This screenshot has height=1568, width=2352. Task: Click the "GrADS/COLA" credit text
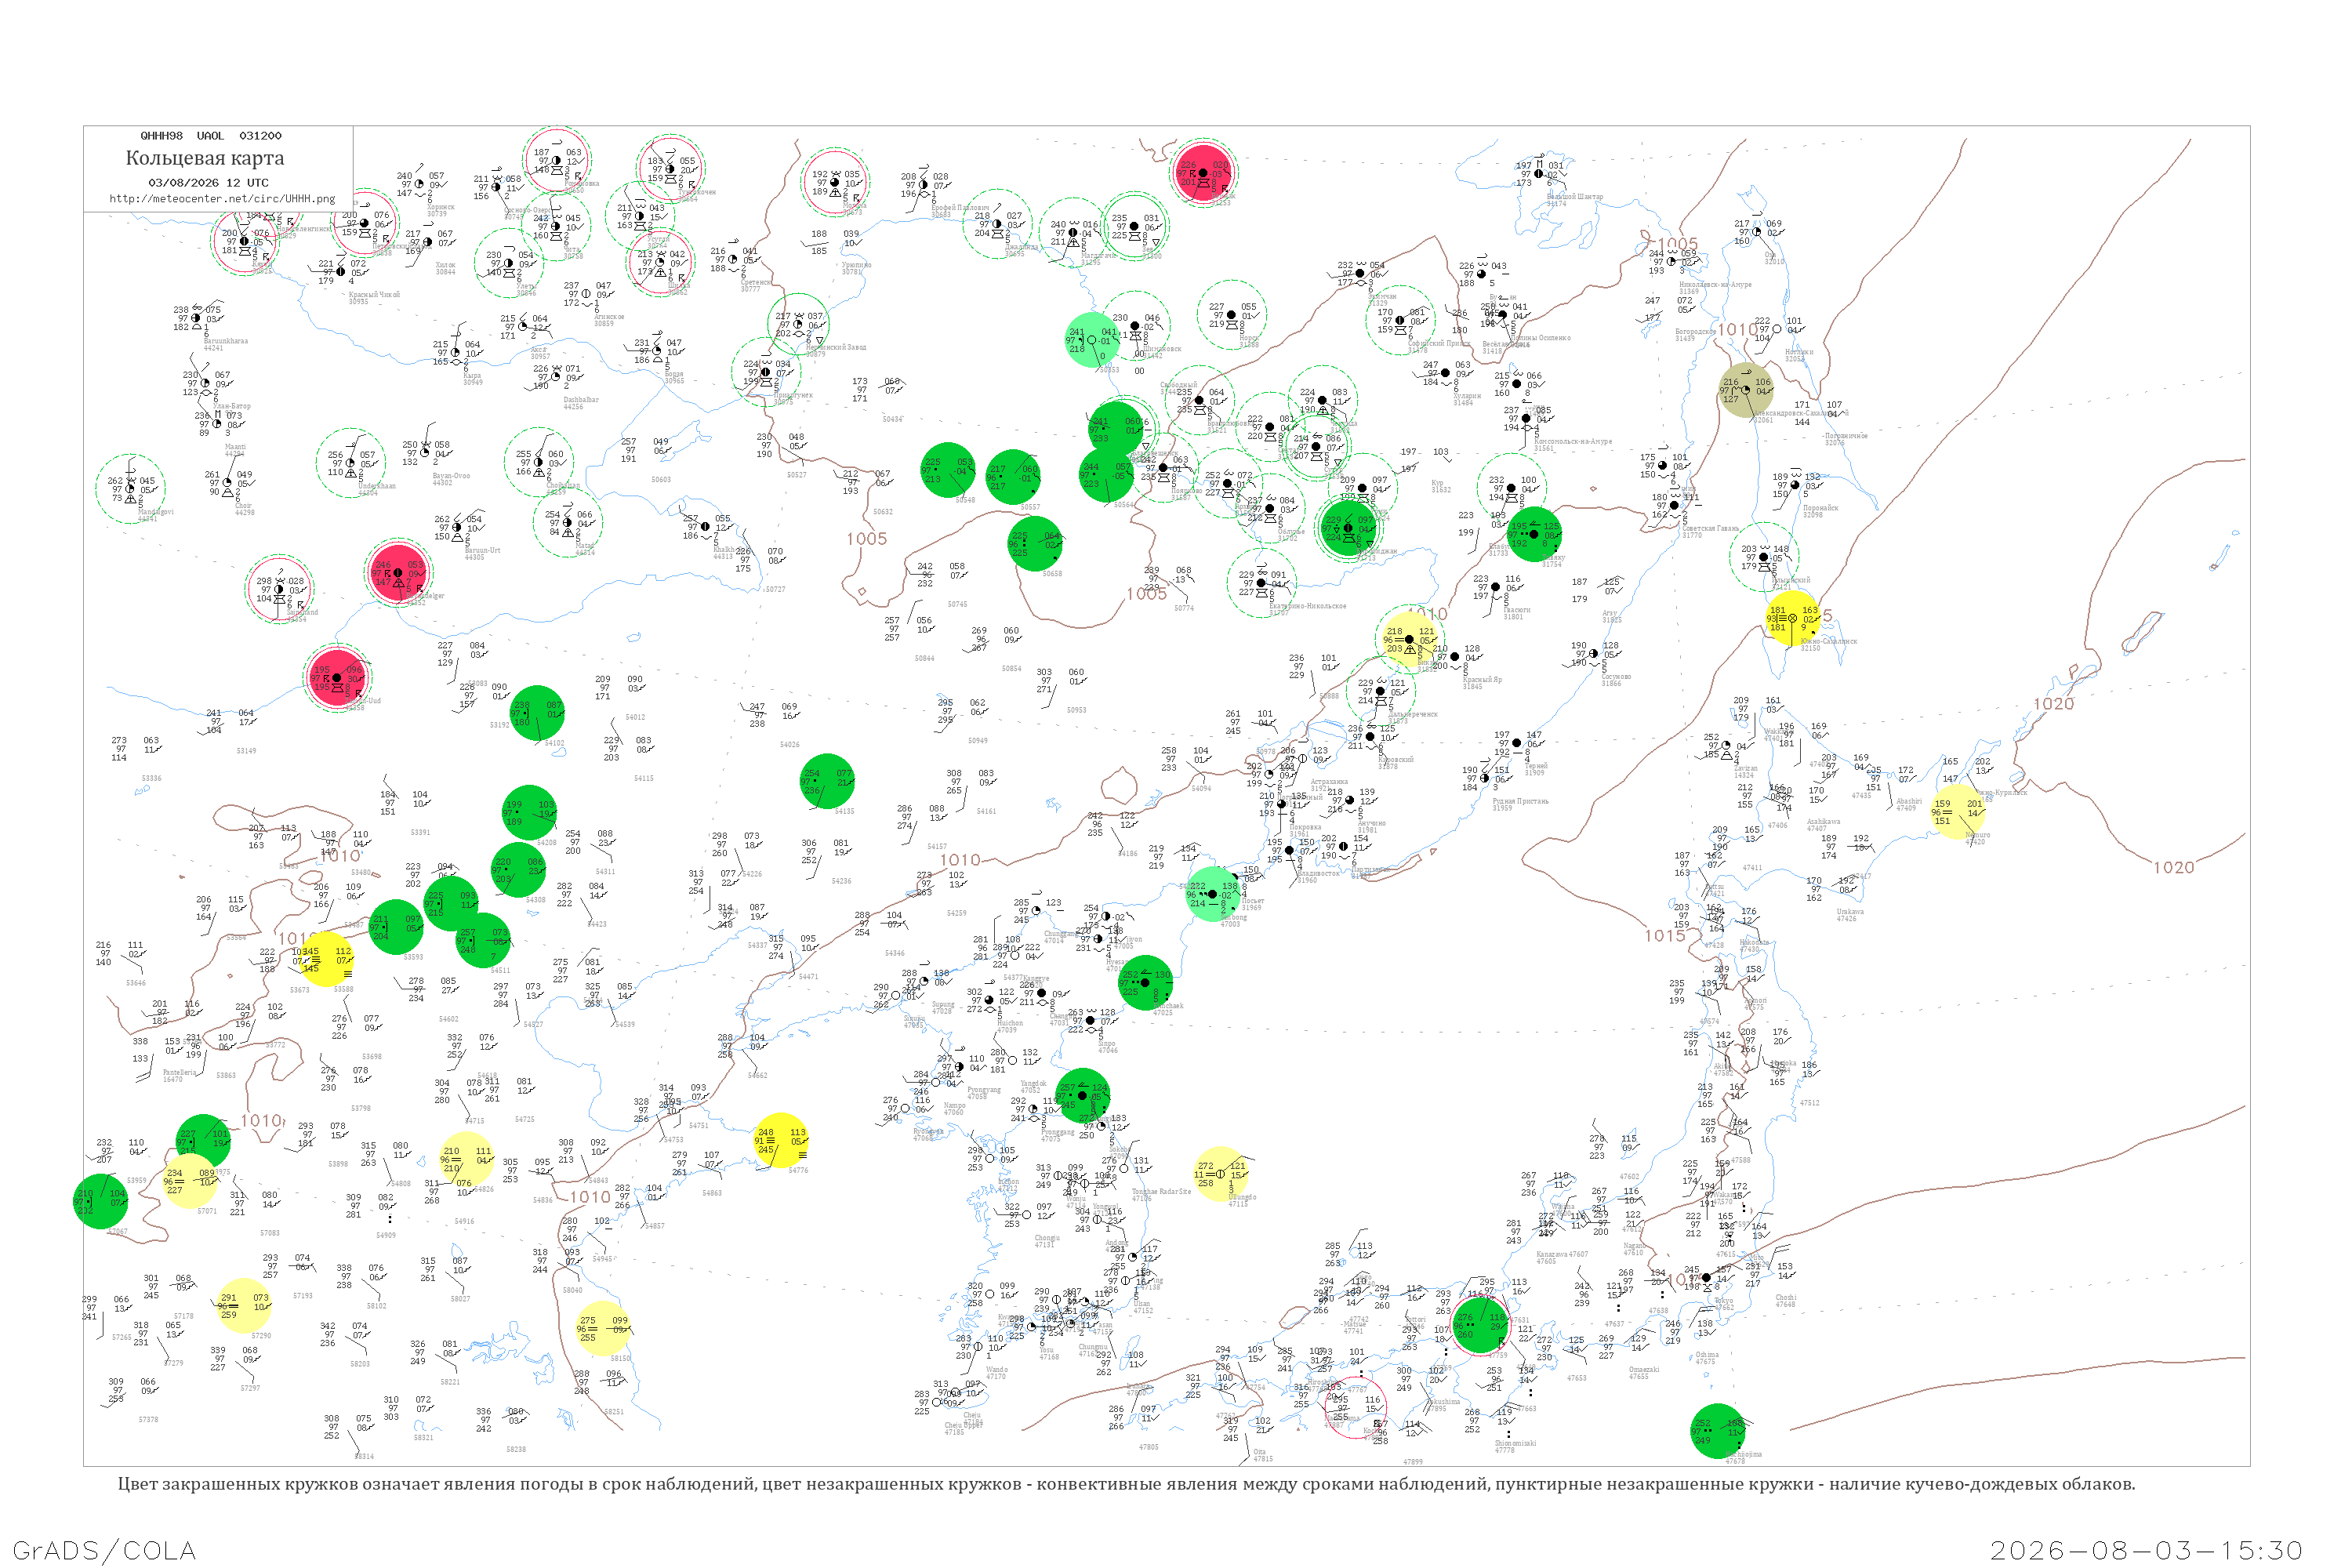[104, 1550]
